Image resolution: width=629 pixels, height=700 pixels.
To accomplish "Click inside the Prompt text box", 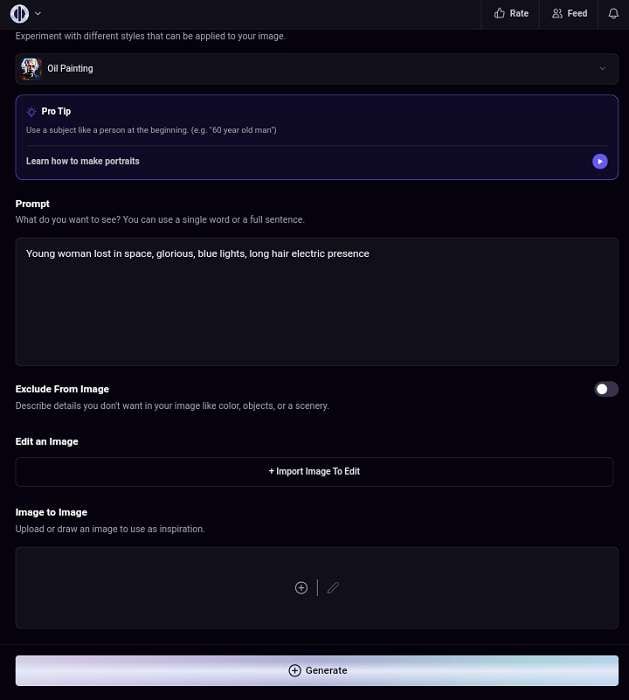I will (x=316, y=301).
